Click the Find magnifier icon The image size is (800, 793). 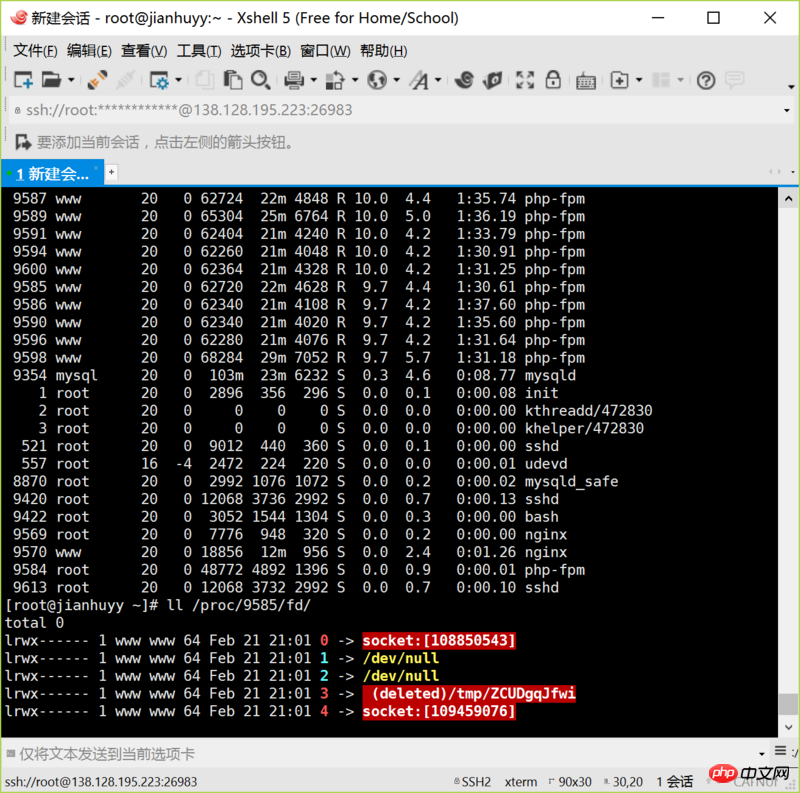[x=261, y=80]
